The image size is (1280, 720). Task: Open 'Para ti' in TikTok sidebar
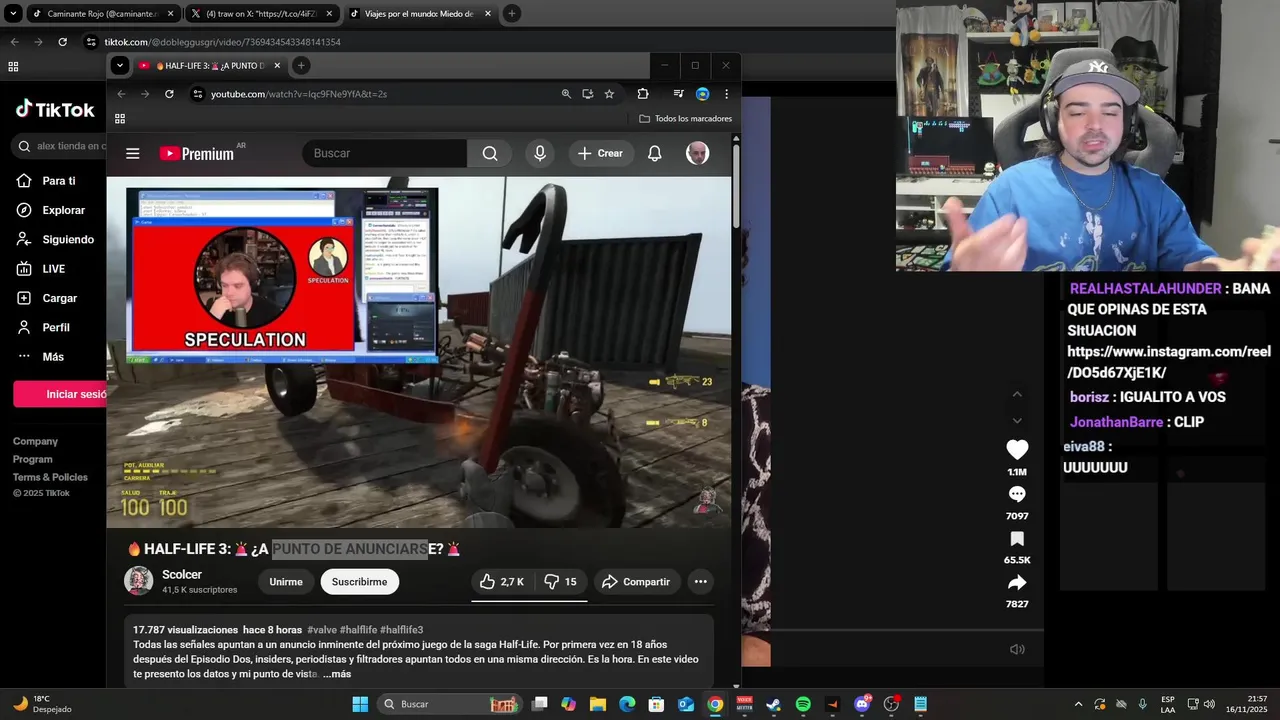45,181
